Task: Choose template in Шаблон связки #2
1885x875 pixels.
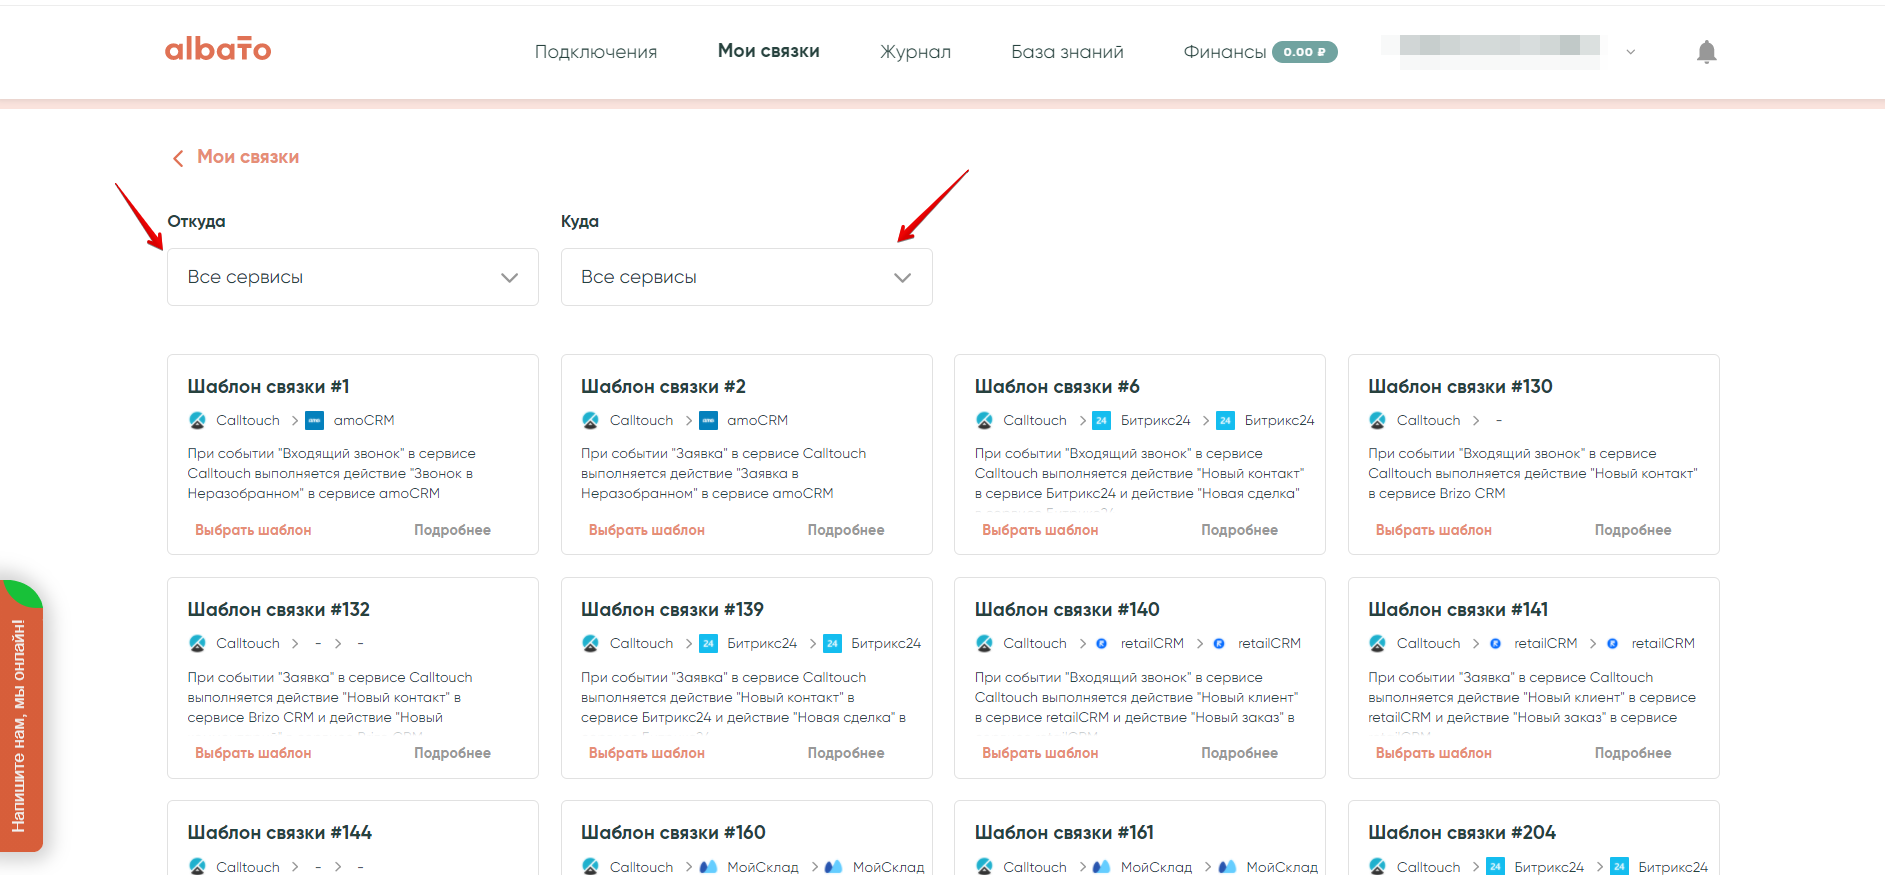Action: tap(647, 530)
